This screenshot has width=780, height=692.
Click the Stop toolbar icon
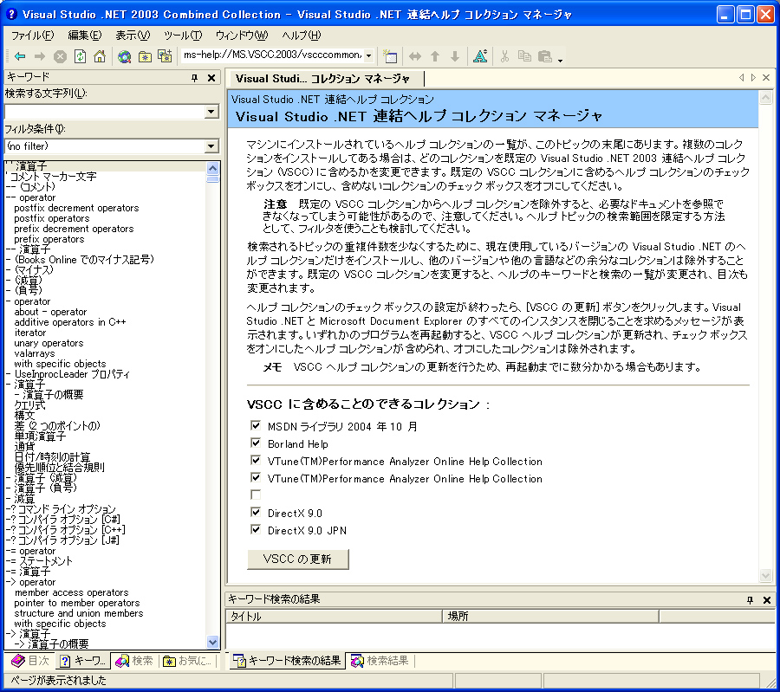tap(60, 56)
